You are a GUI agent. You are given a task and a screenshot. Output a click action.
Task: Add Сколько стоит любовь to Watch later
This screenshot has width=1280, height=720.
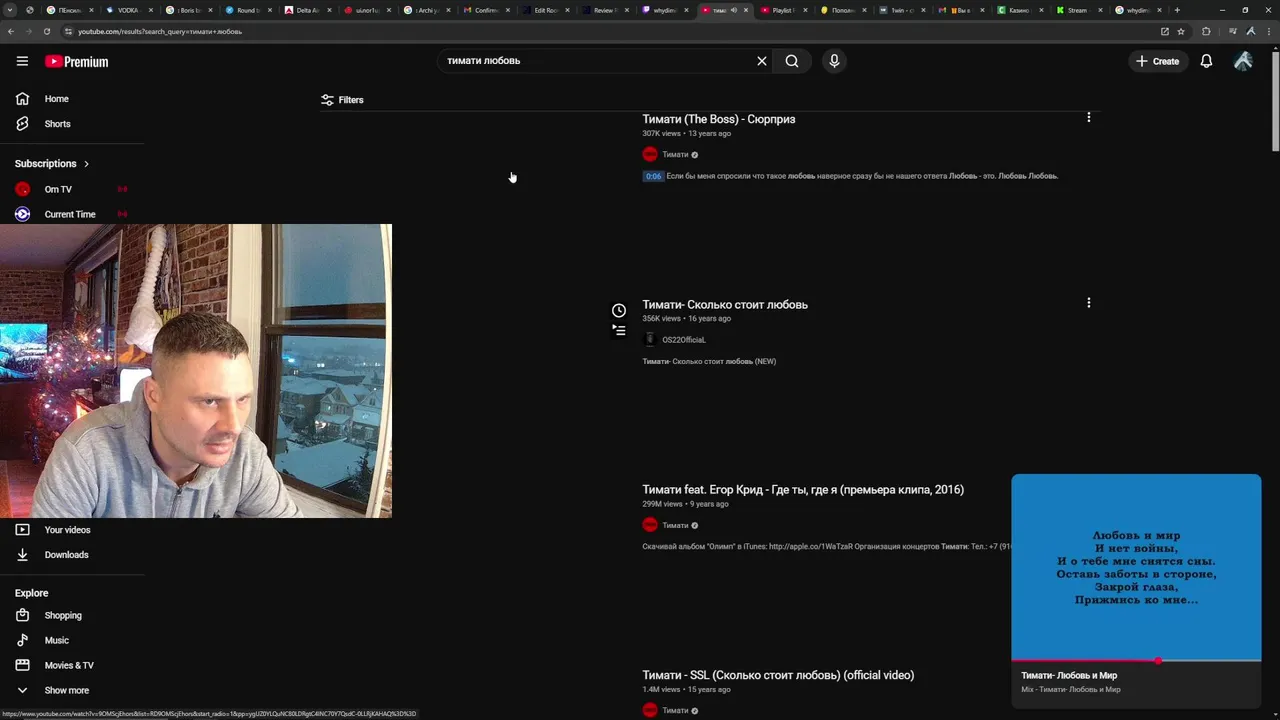(619, 310)
